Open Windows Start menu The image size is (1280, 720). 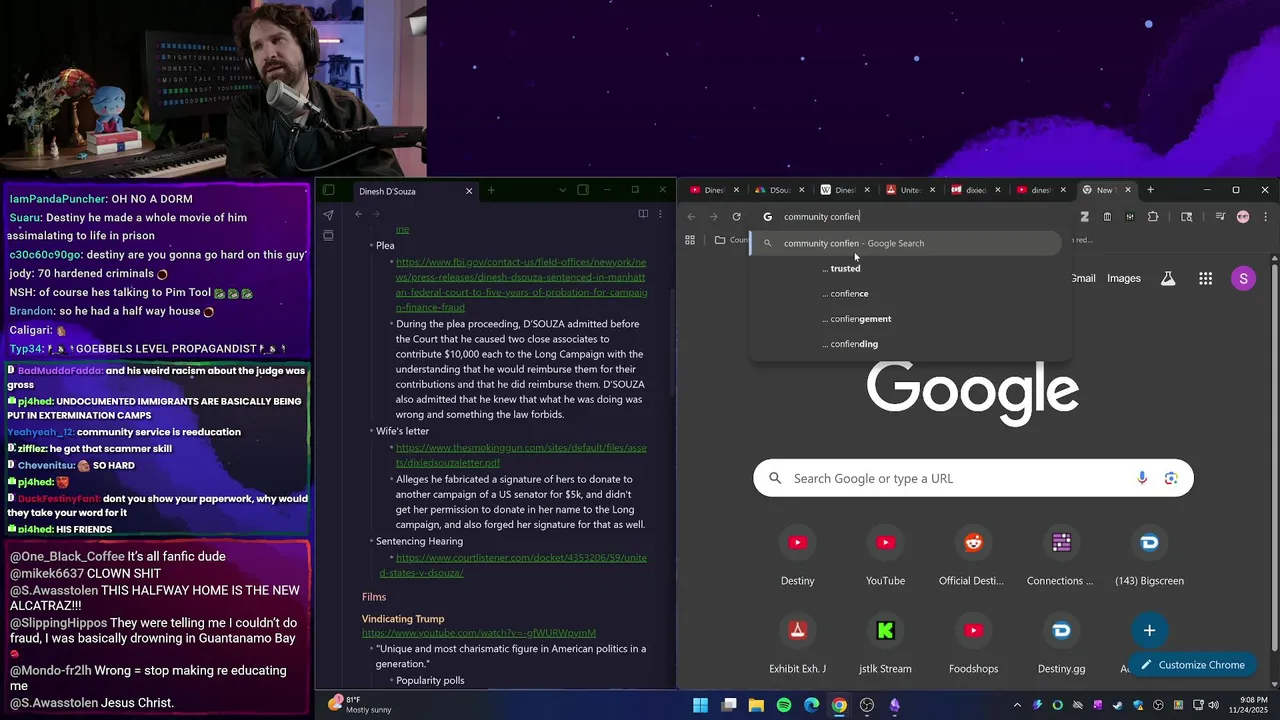coord(701,705)
